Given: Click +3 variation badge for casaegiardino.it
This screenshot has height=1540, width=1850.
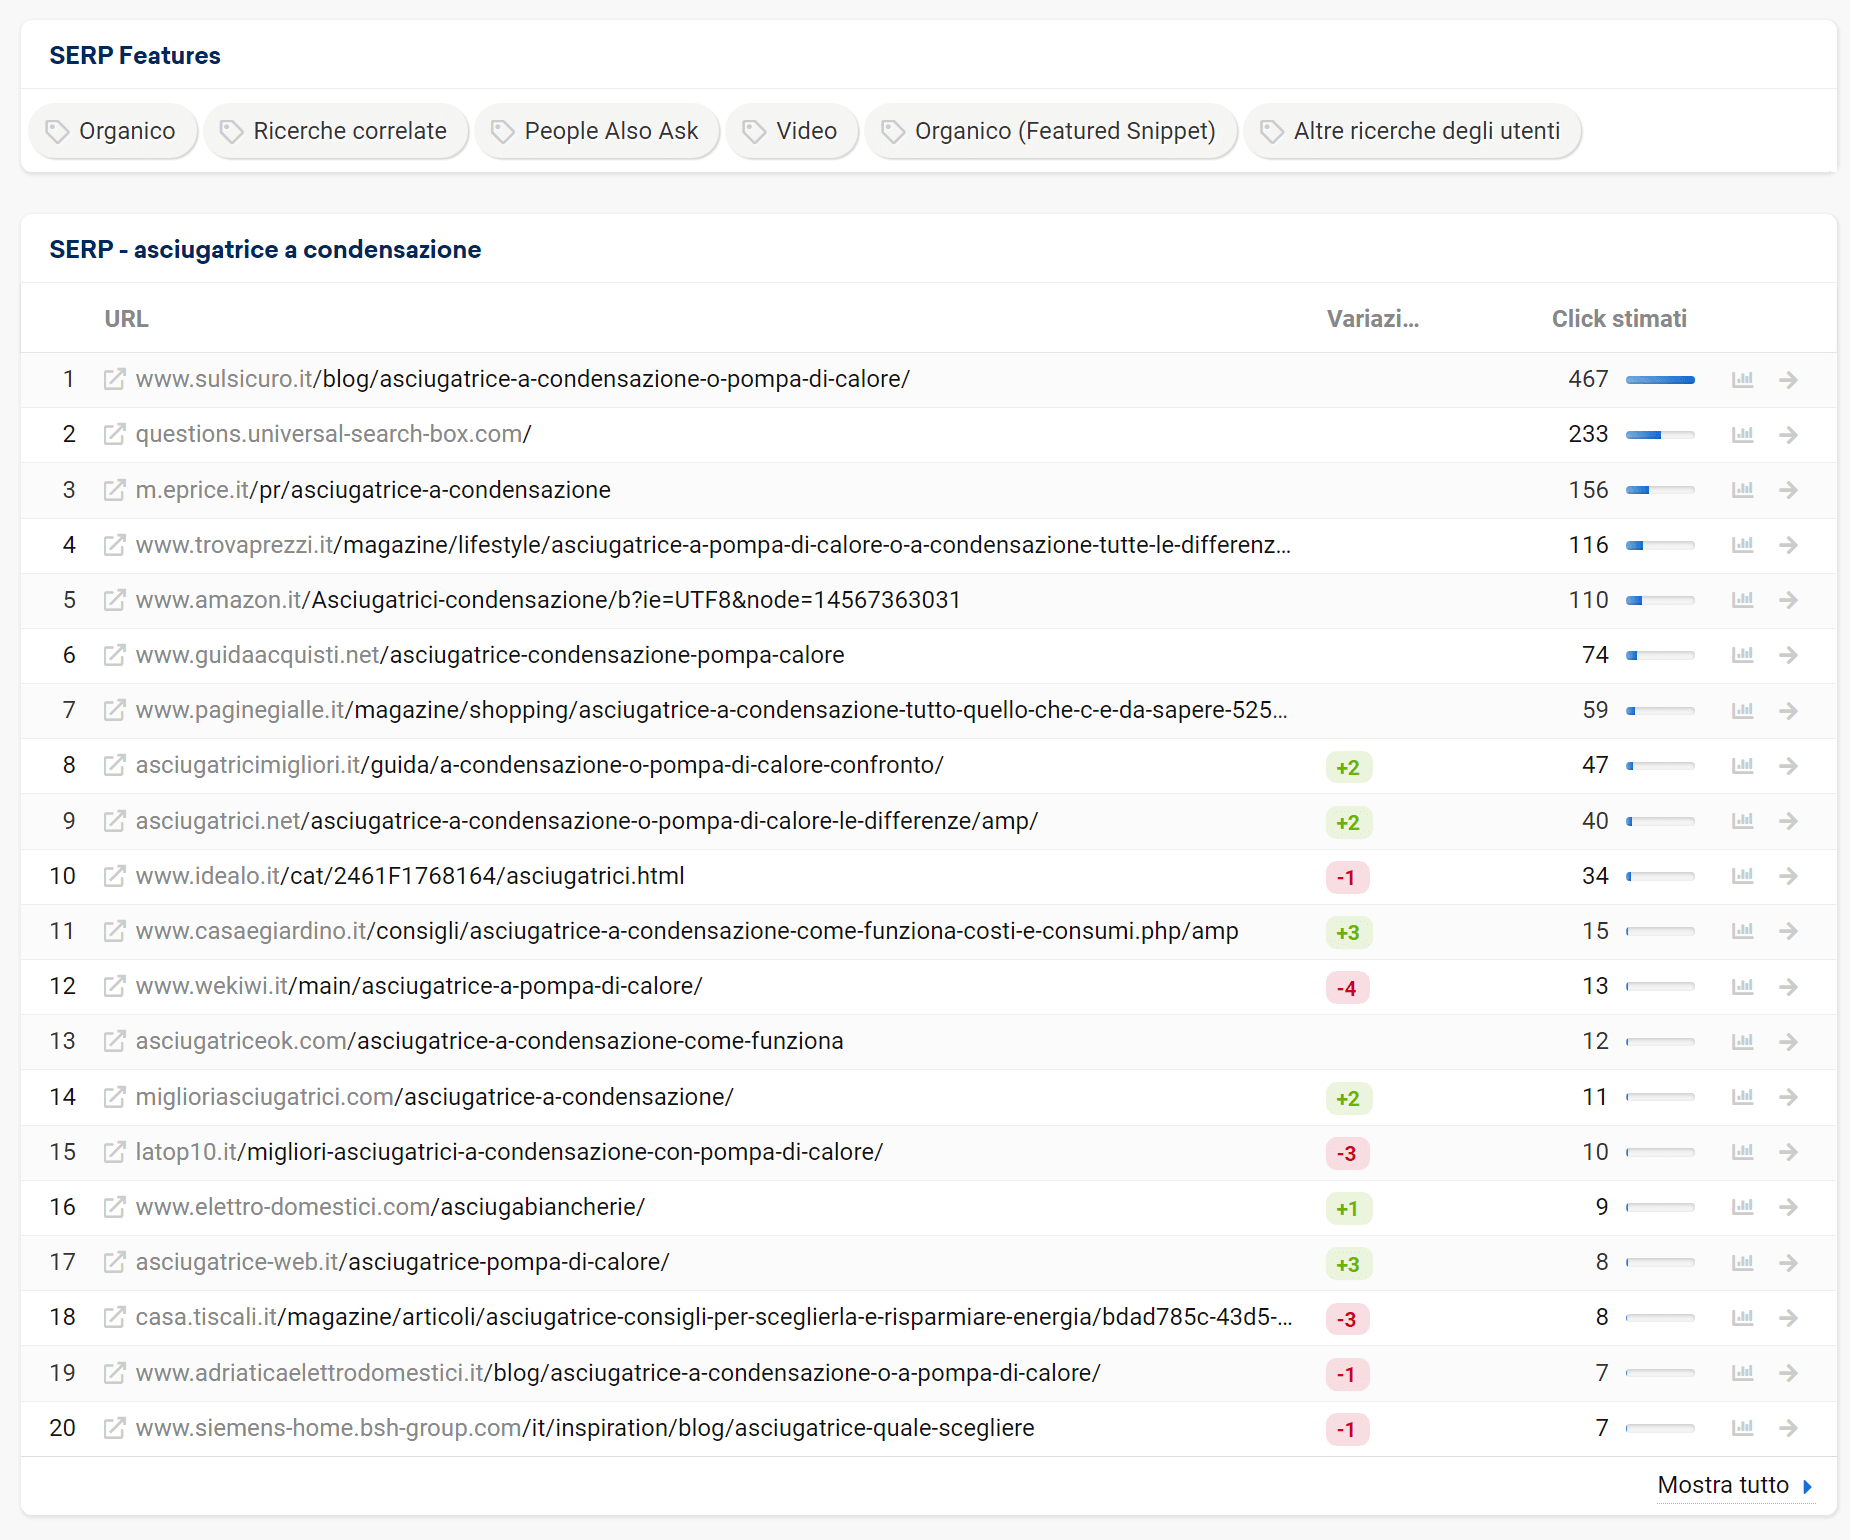Looking at the screenshot, I should 1348,932.
